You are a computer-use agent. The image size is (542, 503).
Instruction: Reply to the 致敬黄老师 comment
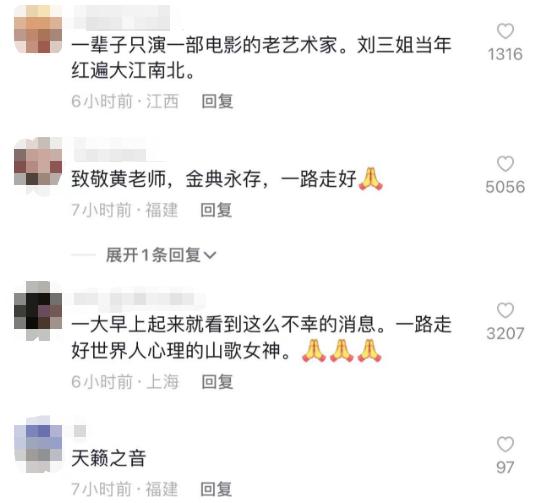click(x=216, y=210)
